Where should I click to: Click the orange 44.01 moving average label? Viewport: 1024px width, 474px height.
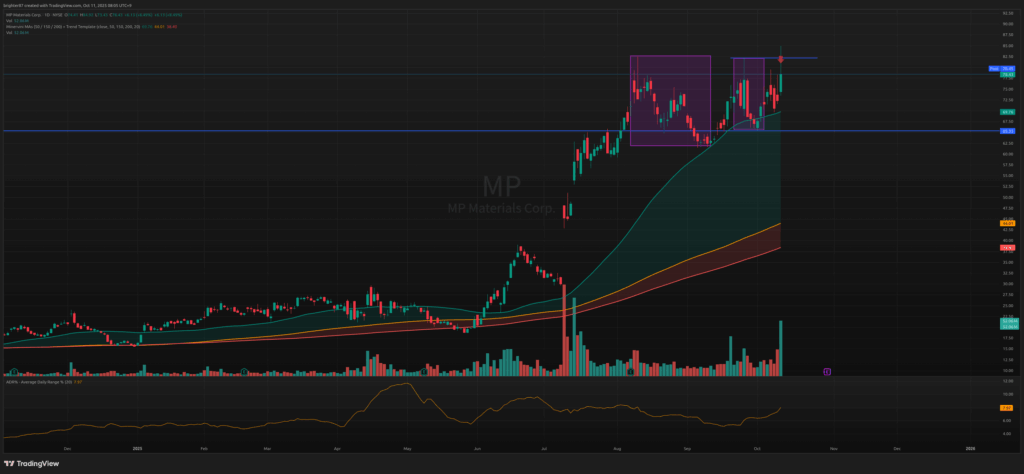coord(1007,222)
